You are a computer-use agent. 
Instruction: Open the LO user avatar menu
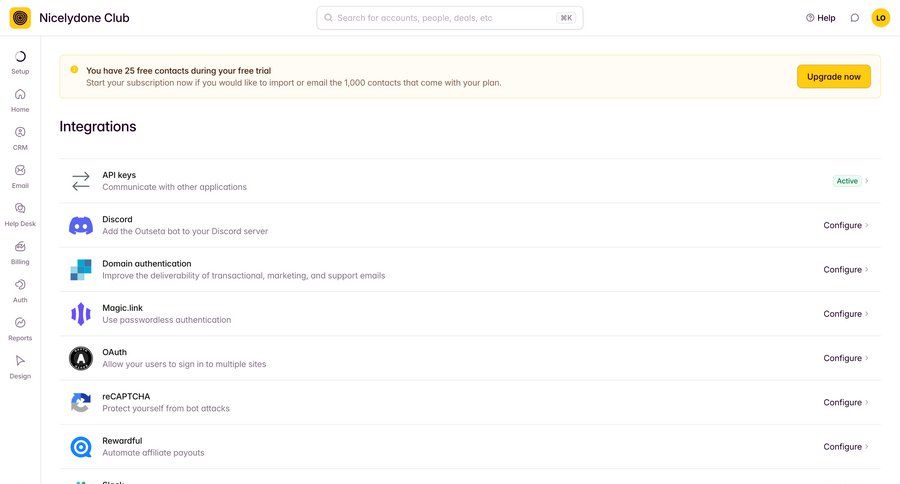click(x=880, y=18)
